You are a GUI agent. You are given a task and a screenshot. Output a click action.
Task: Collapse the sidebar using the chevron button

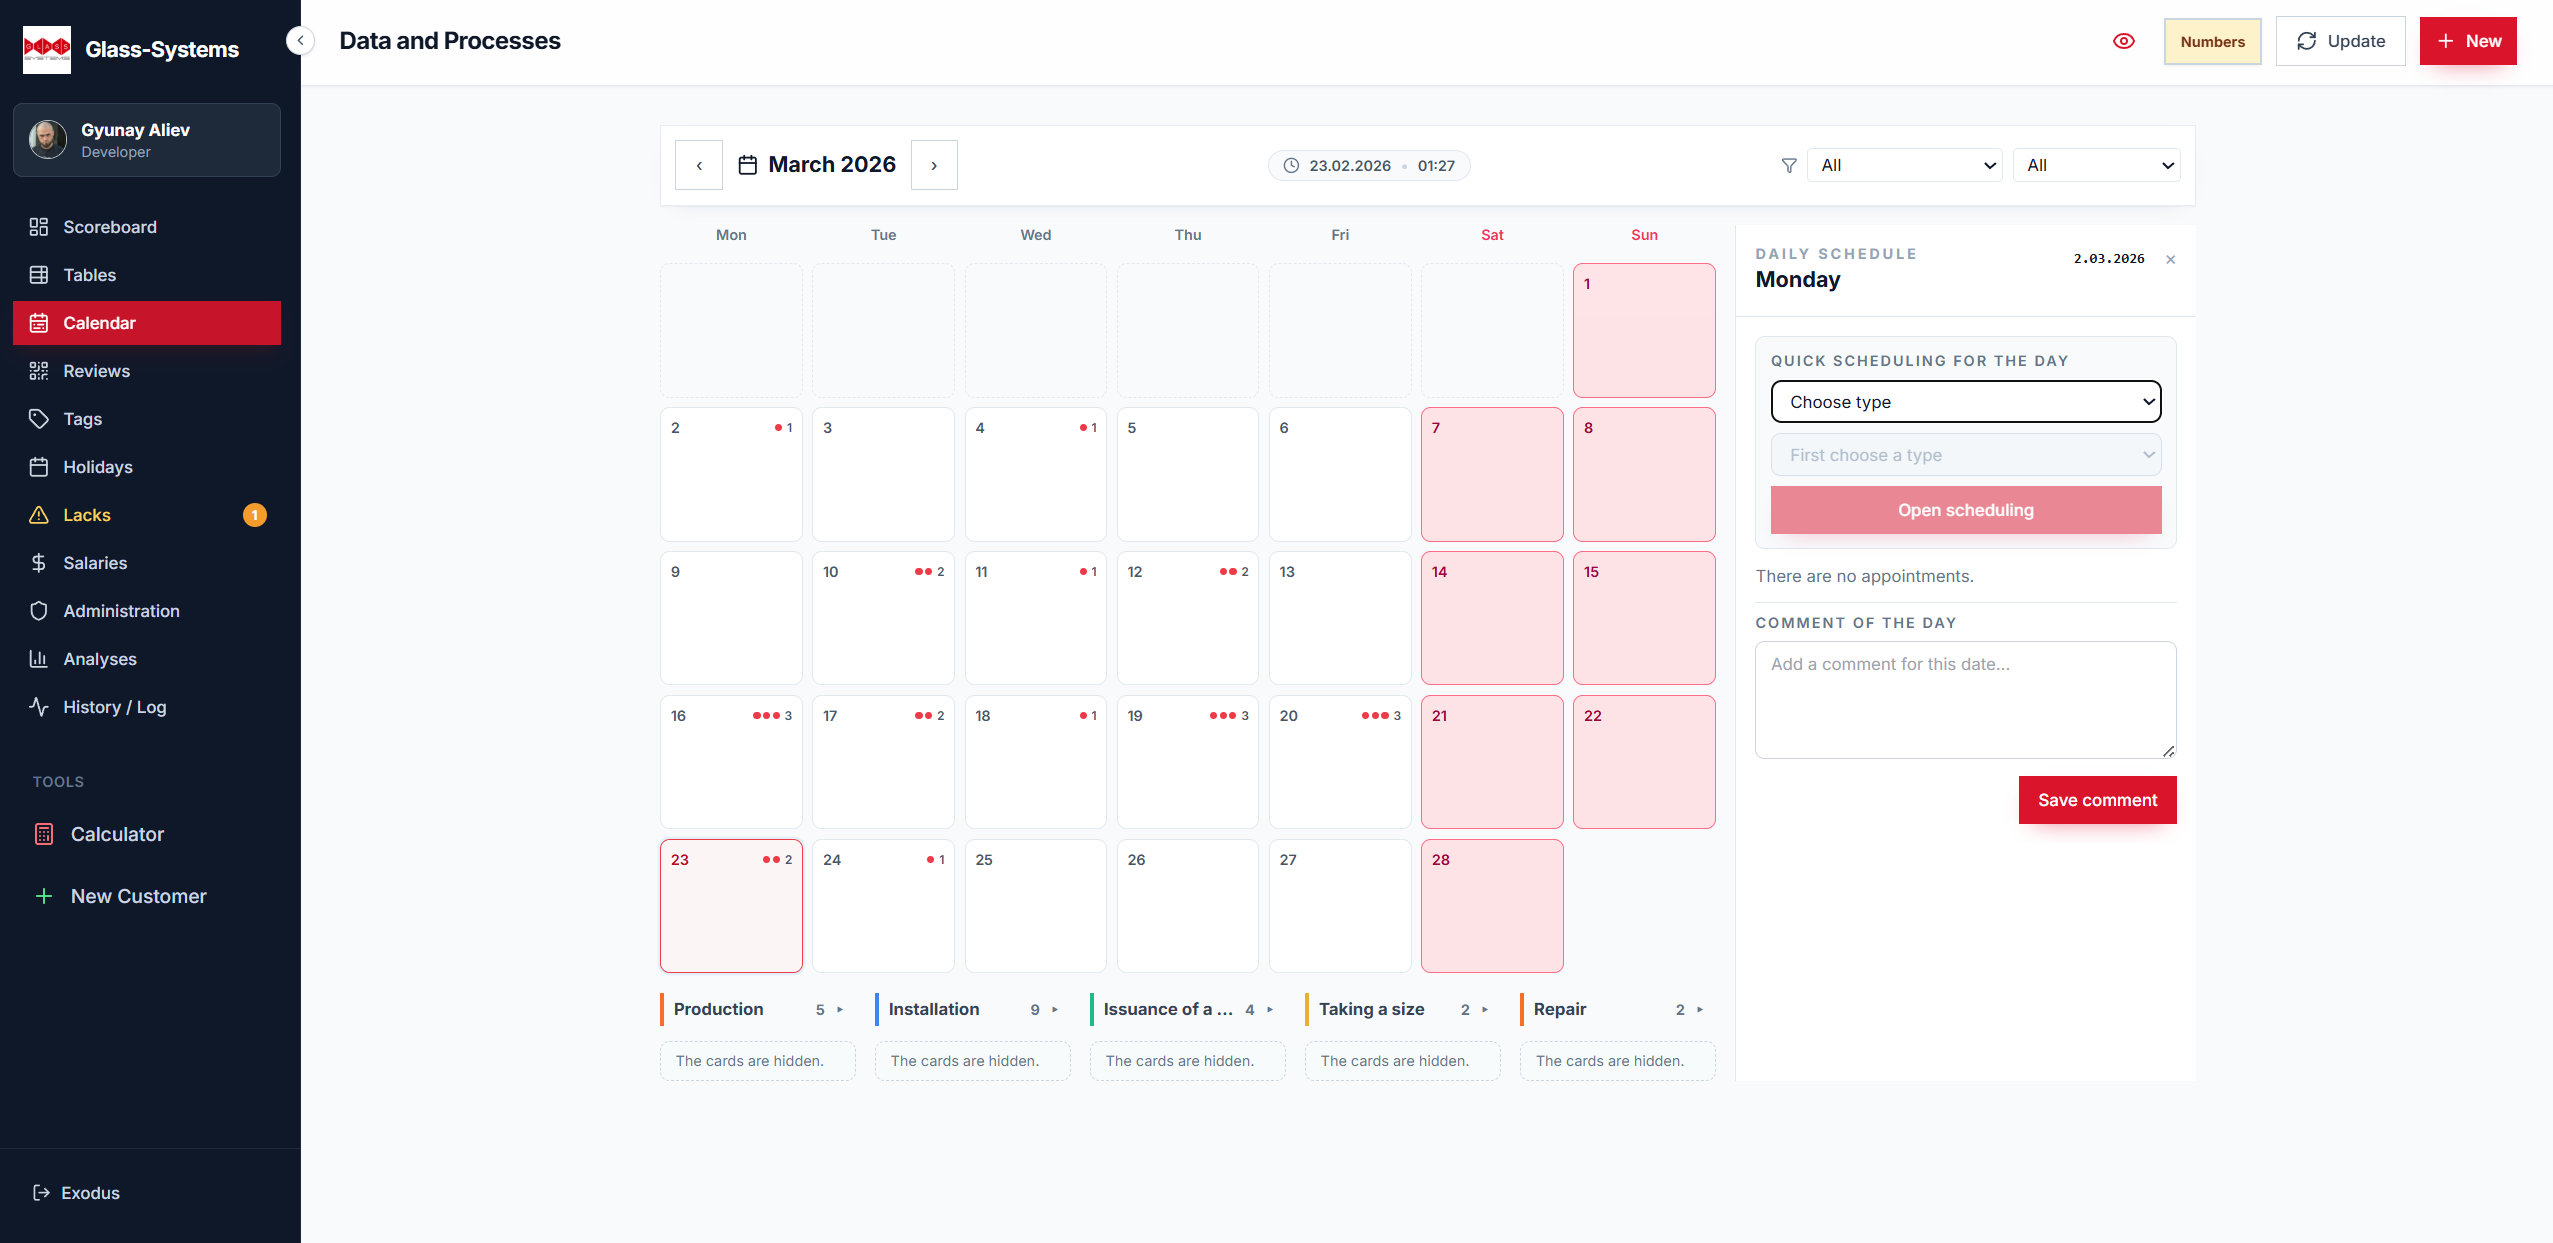tap(299, 40)
